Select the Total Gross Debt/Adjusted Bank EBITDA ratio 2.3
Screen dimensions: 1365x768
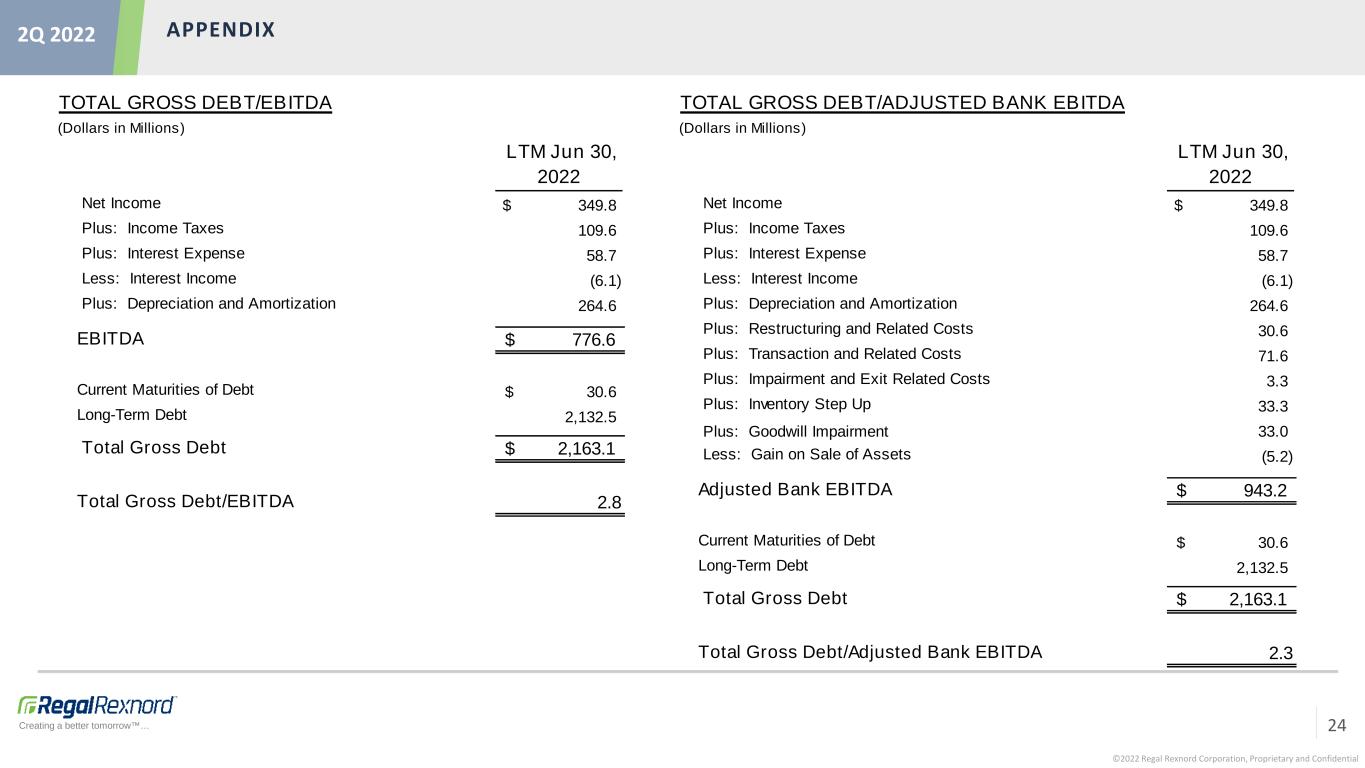(1280, 654)
